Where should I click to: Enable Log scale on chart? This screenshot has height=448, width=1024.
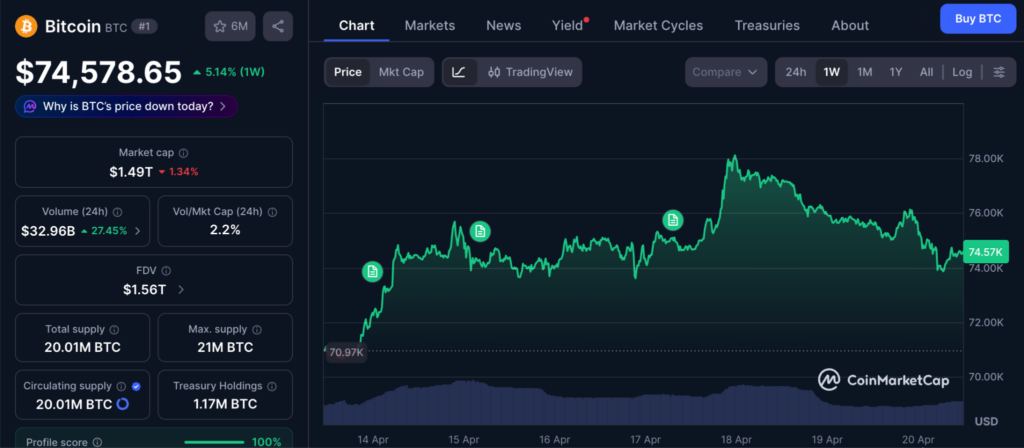[961, 72]
